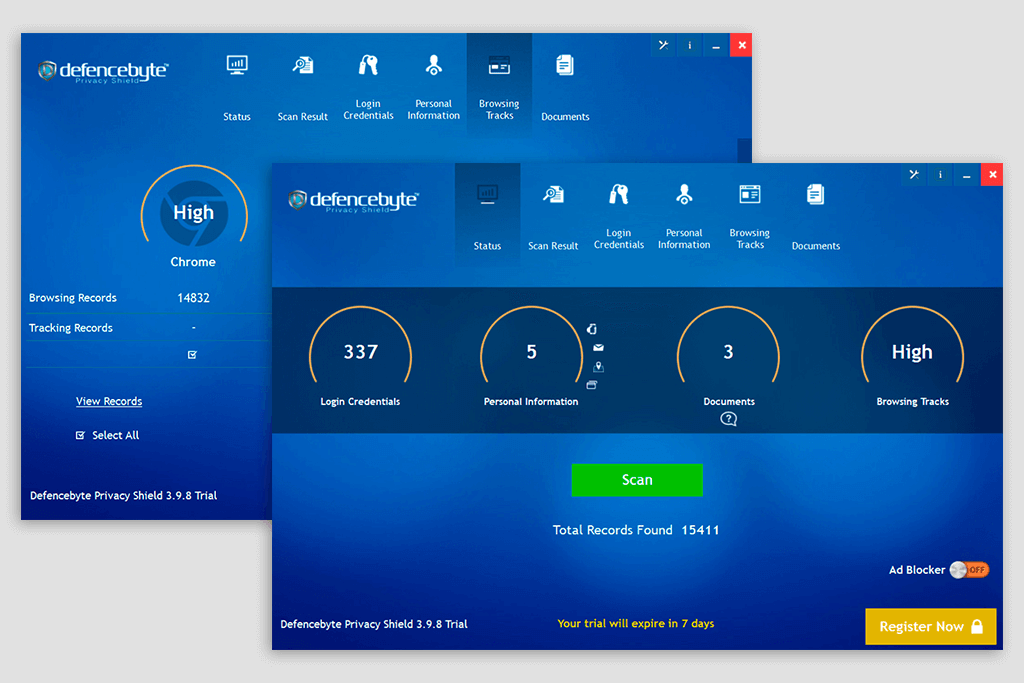Image resolution: width=1024 pixels, height=683 pixels.
Task: Click the credit card icon beside Personal Information
Action: click(x=592, y=385)
